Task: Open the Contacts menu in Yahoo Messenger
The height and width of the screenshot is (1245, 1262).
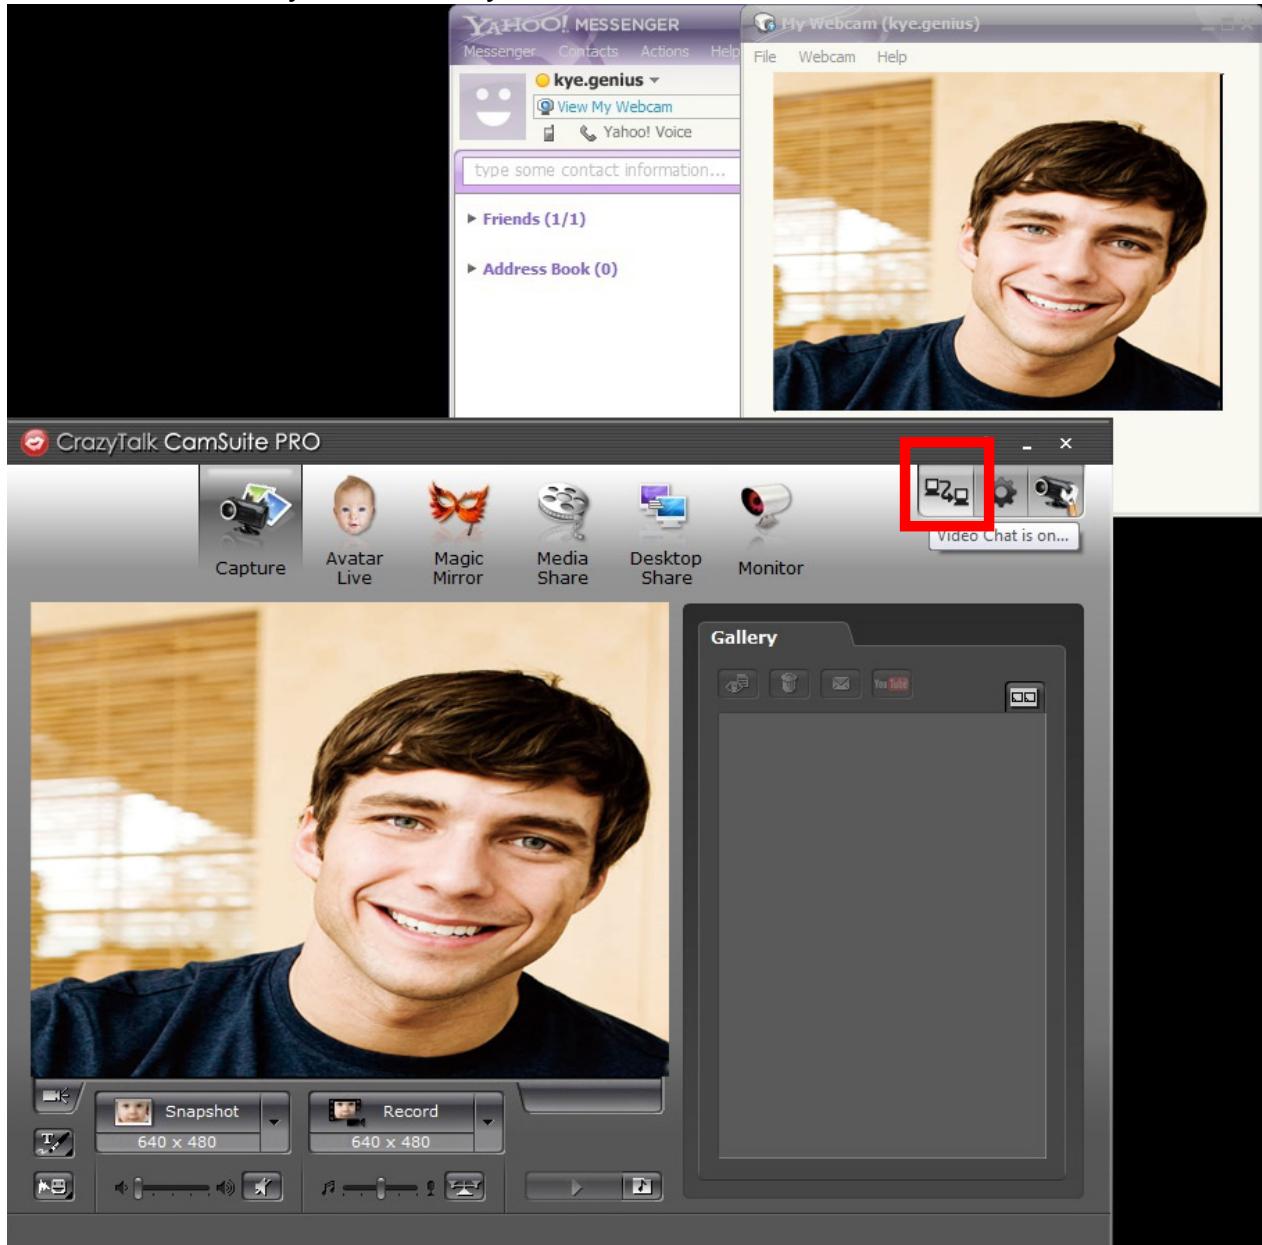Action: pyautogui.click(x=588, y=51)
